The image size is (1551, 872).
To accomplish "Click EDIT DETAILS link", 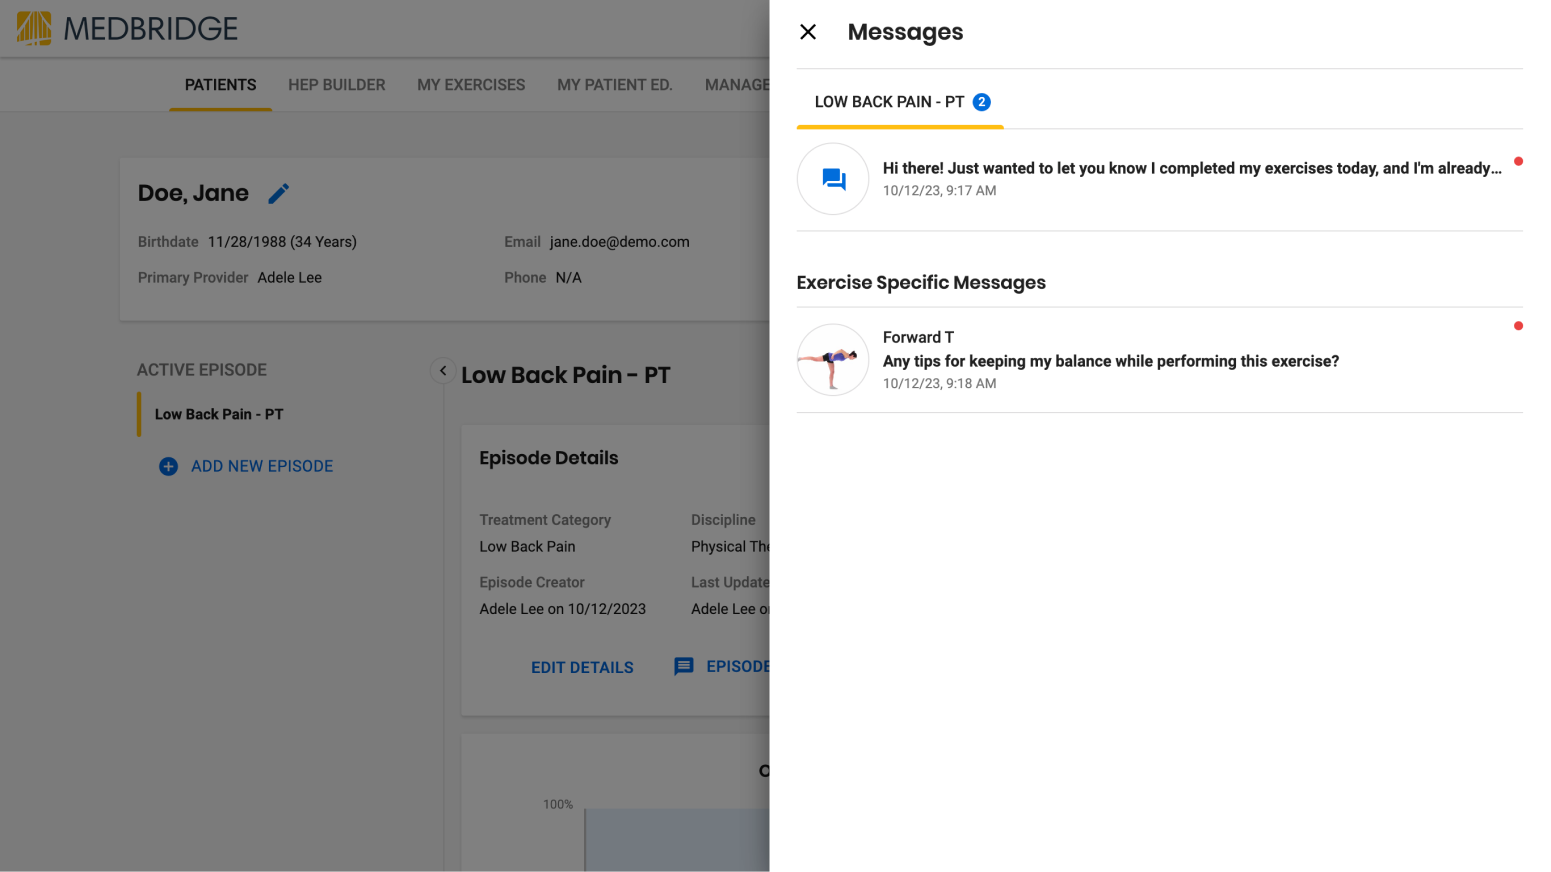I will click(x=582, y=667).
